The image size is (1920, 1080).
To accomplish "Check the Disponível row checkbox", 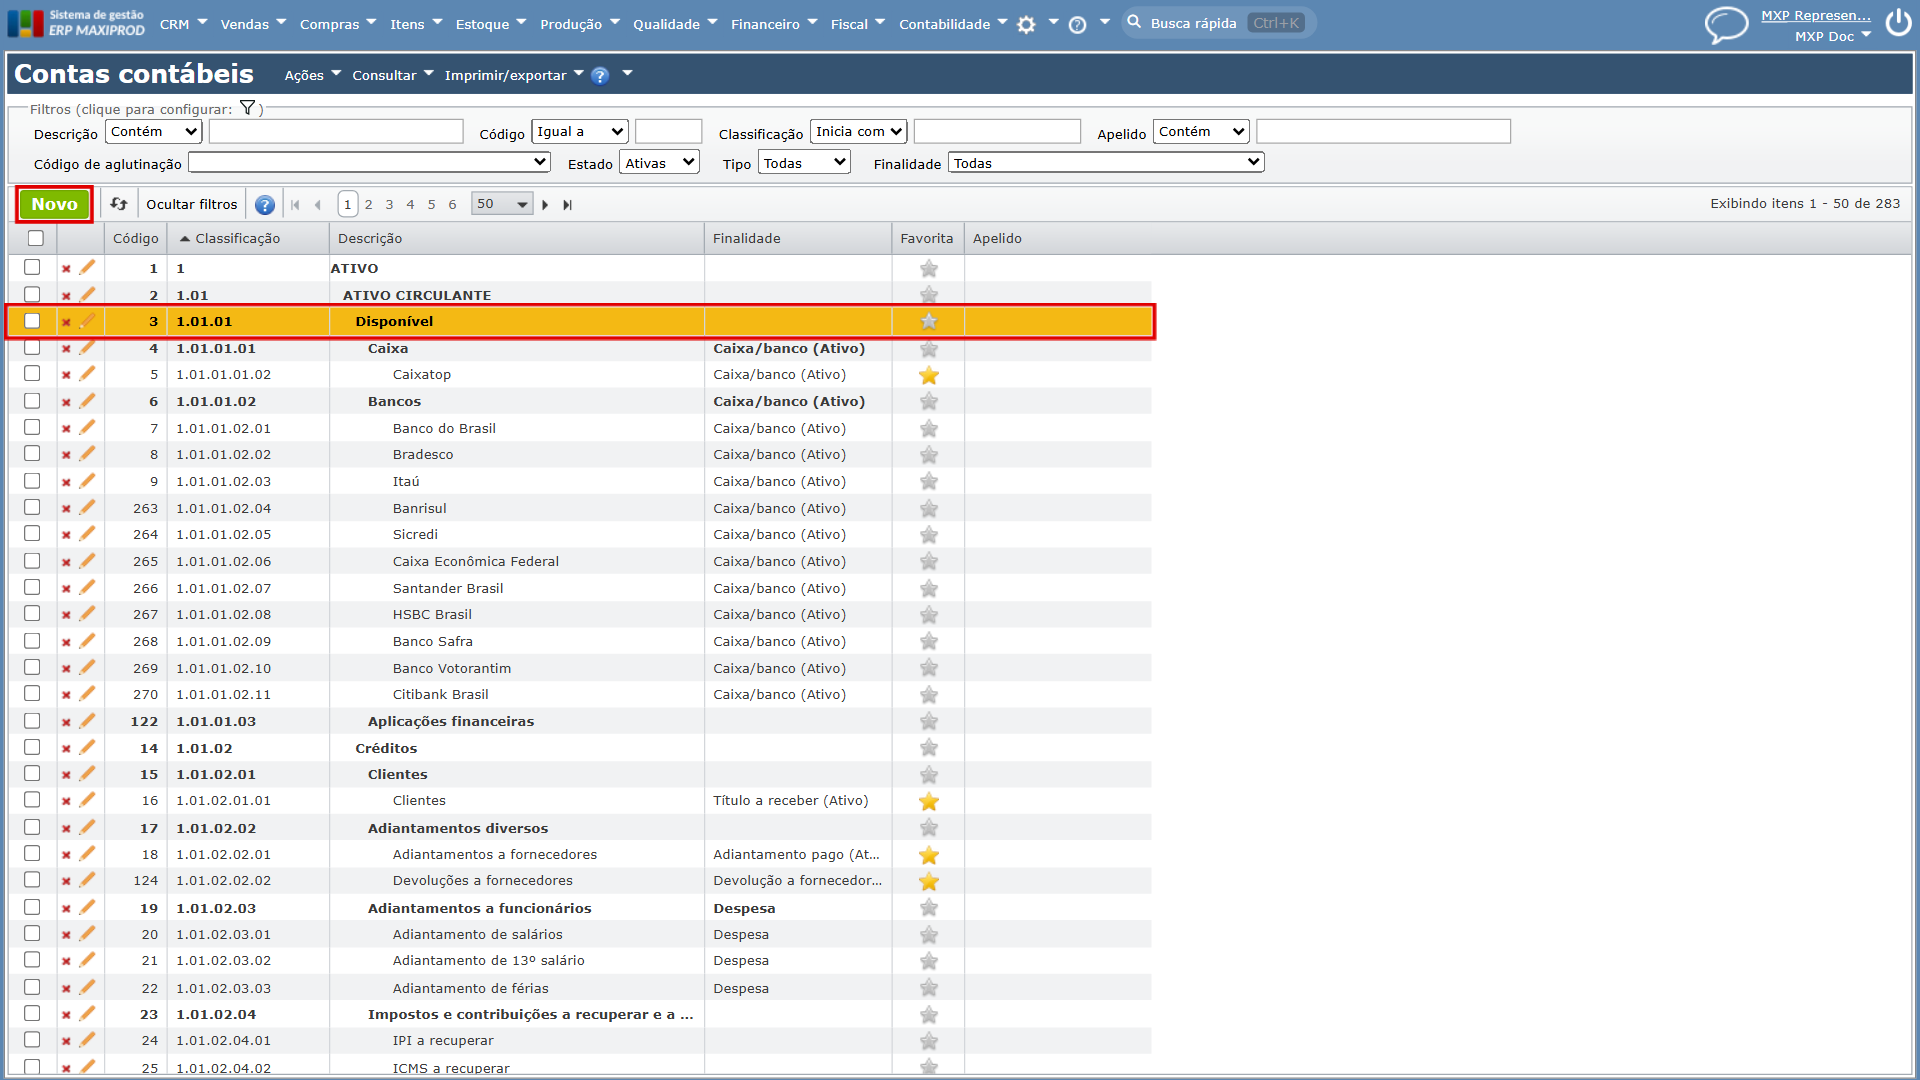I will tap(32, 321).
